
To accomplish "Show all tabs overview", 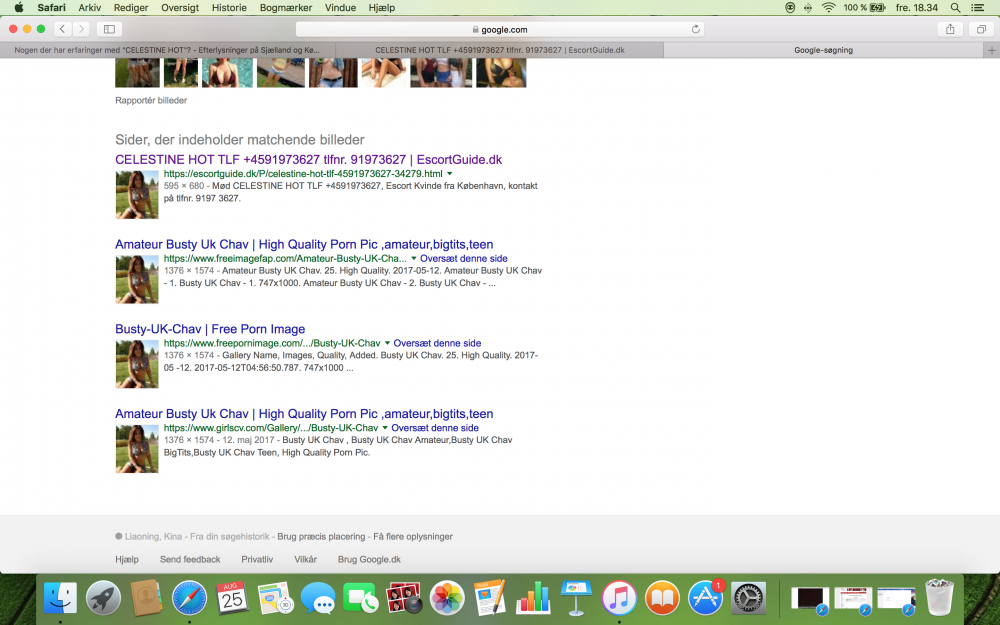I will [x=982, y=29].
